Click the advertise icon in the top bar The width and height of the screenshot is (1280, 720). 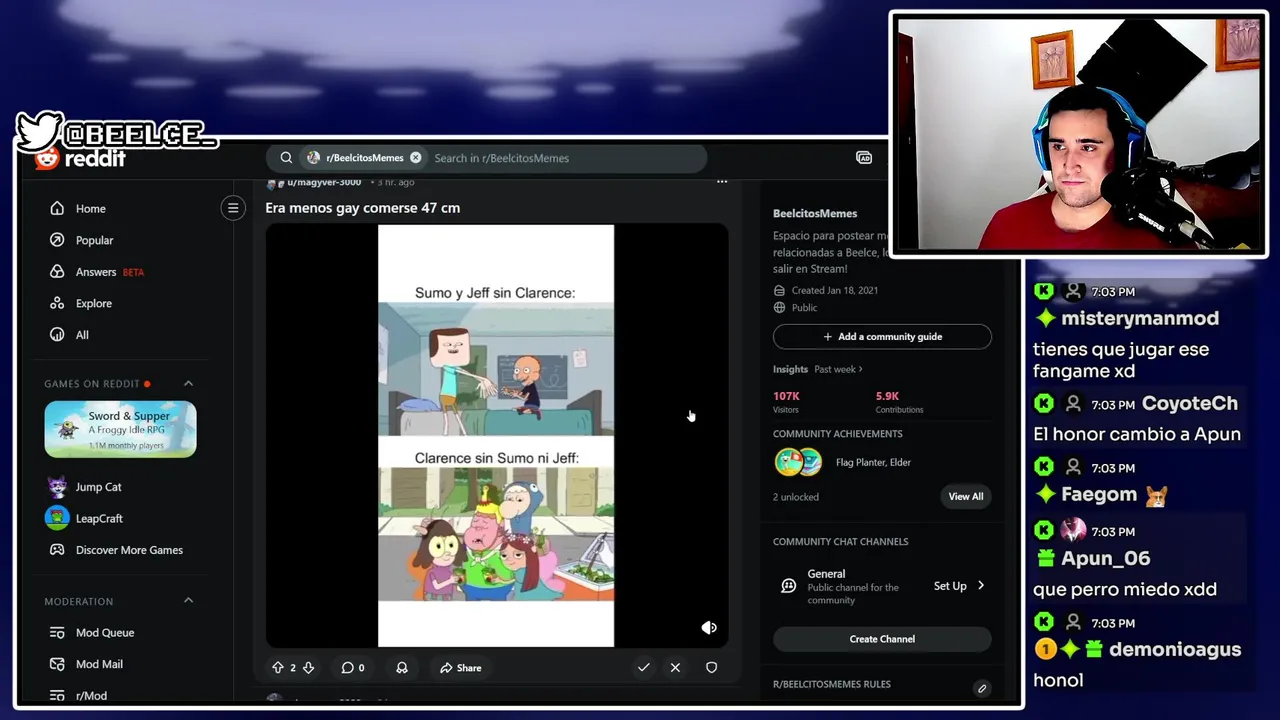click(x=864, y=158)
